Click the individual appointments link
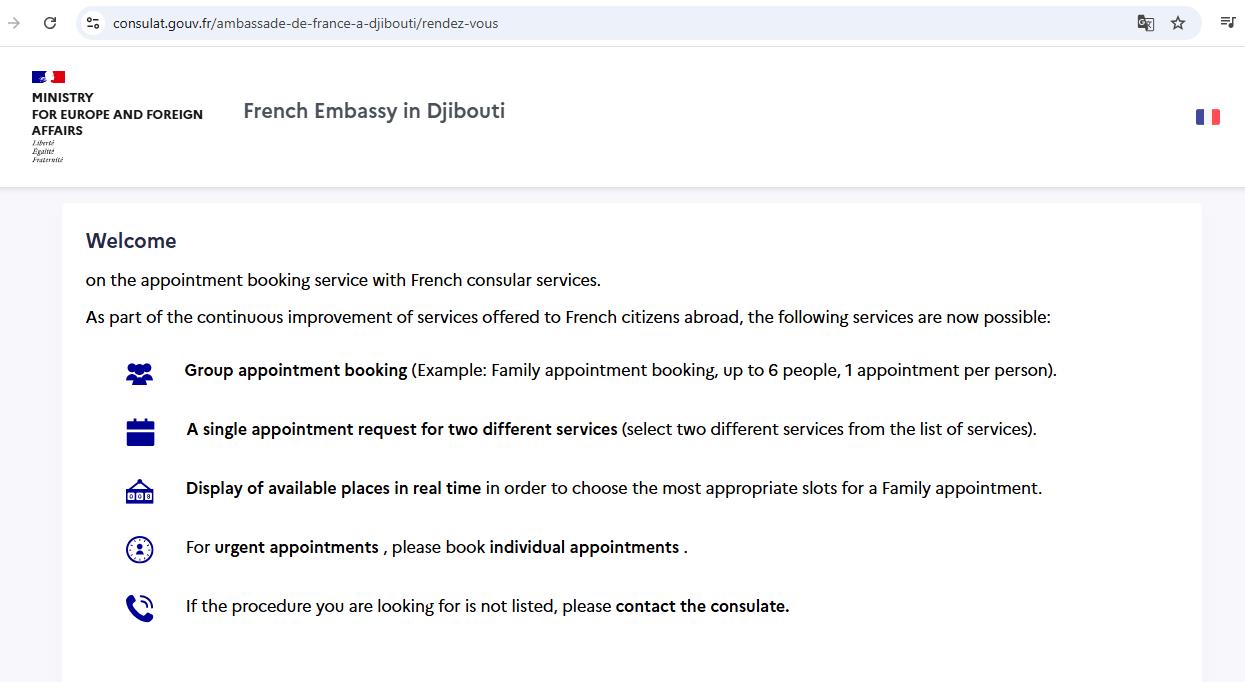 [584, 547]
